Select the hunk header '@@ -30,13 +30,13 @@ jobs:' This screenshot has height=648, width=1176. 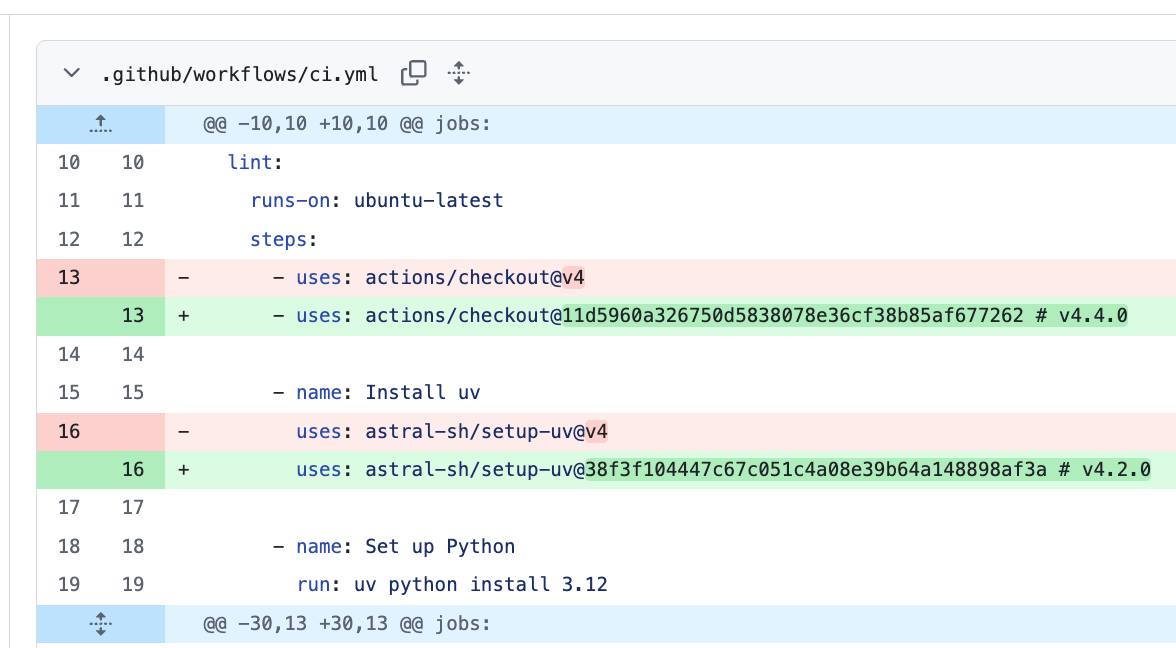click(347, 623)
